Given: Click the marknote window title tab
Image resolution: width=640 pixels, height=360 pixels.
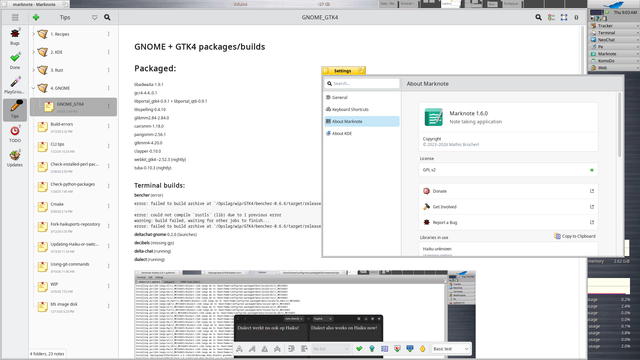Looking at the screenshot, I should (x=34, y=4).
